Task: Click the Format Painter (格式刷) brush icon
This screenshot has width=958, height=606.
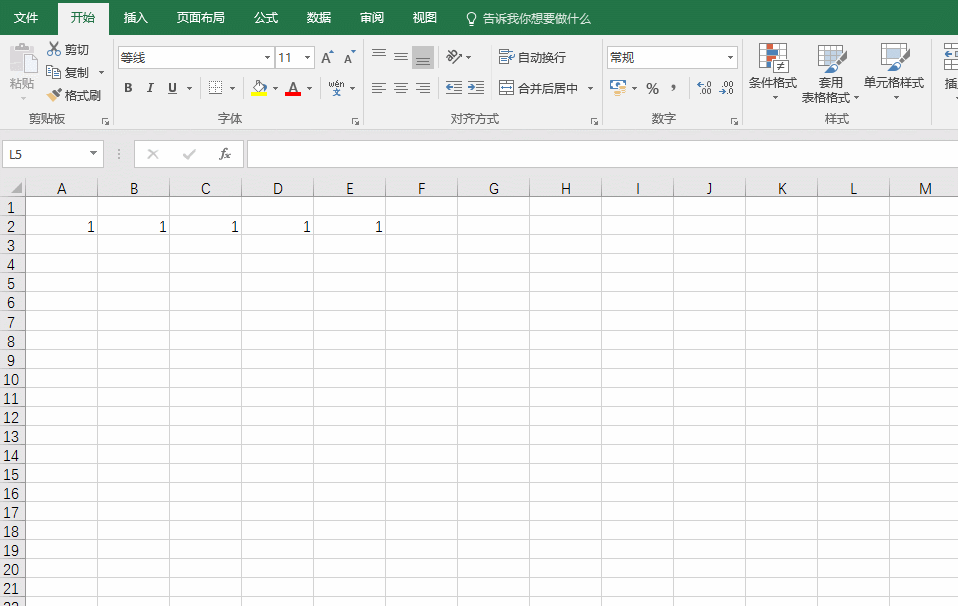Action: pyautogui.click(x=55, y=96)
